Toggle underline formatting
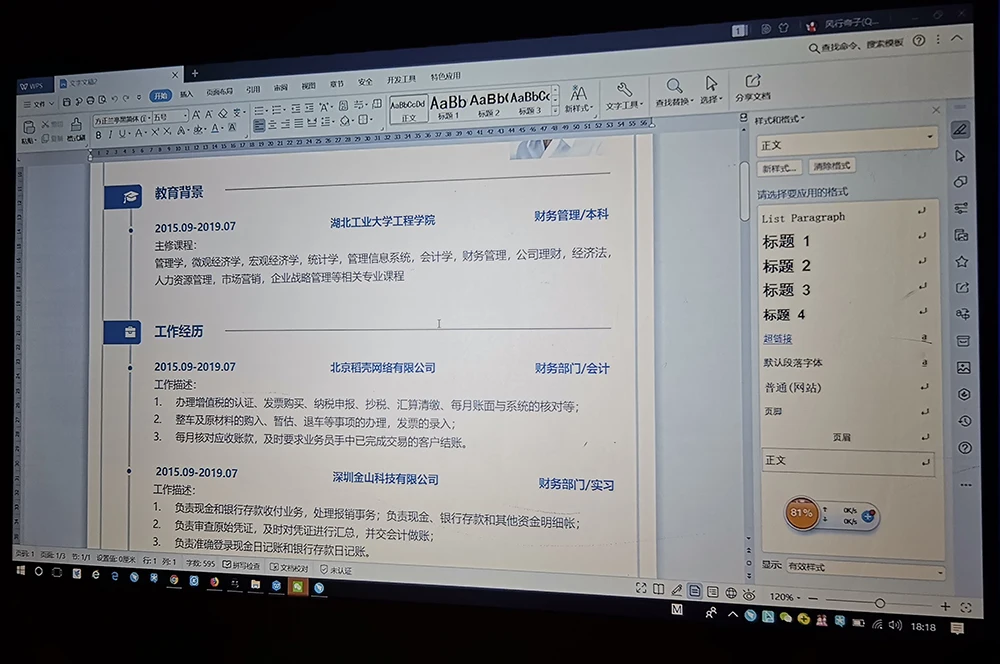This screenshot has height=664, width=1000. [x=122, y=134]
